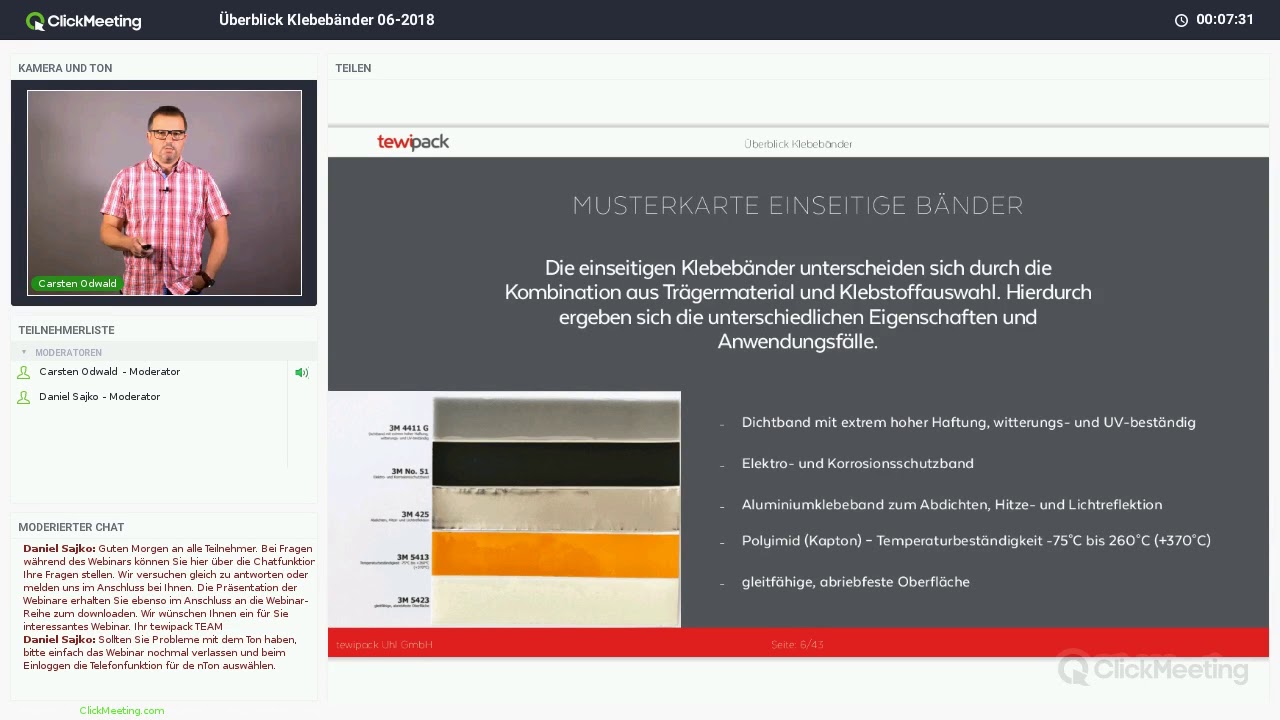The width and height of the screenshot is (1280, 720).
Task: Click the chat message about Probleme mit dem Ton
Action: (161, 653)
